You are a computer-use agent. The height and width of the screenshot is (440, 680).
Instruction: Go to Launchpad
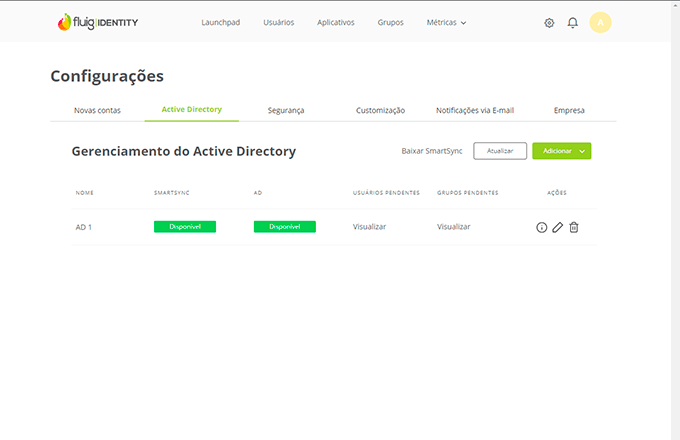pyautogui.click(x=220, y=23)
